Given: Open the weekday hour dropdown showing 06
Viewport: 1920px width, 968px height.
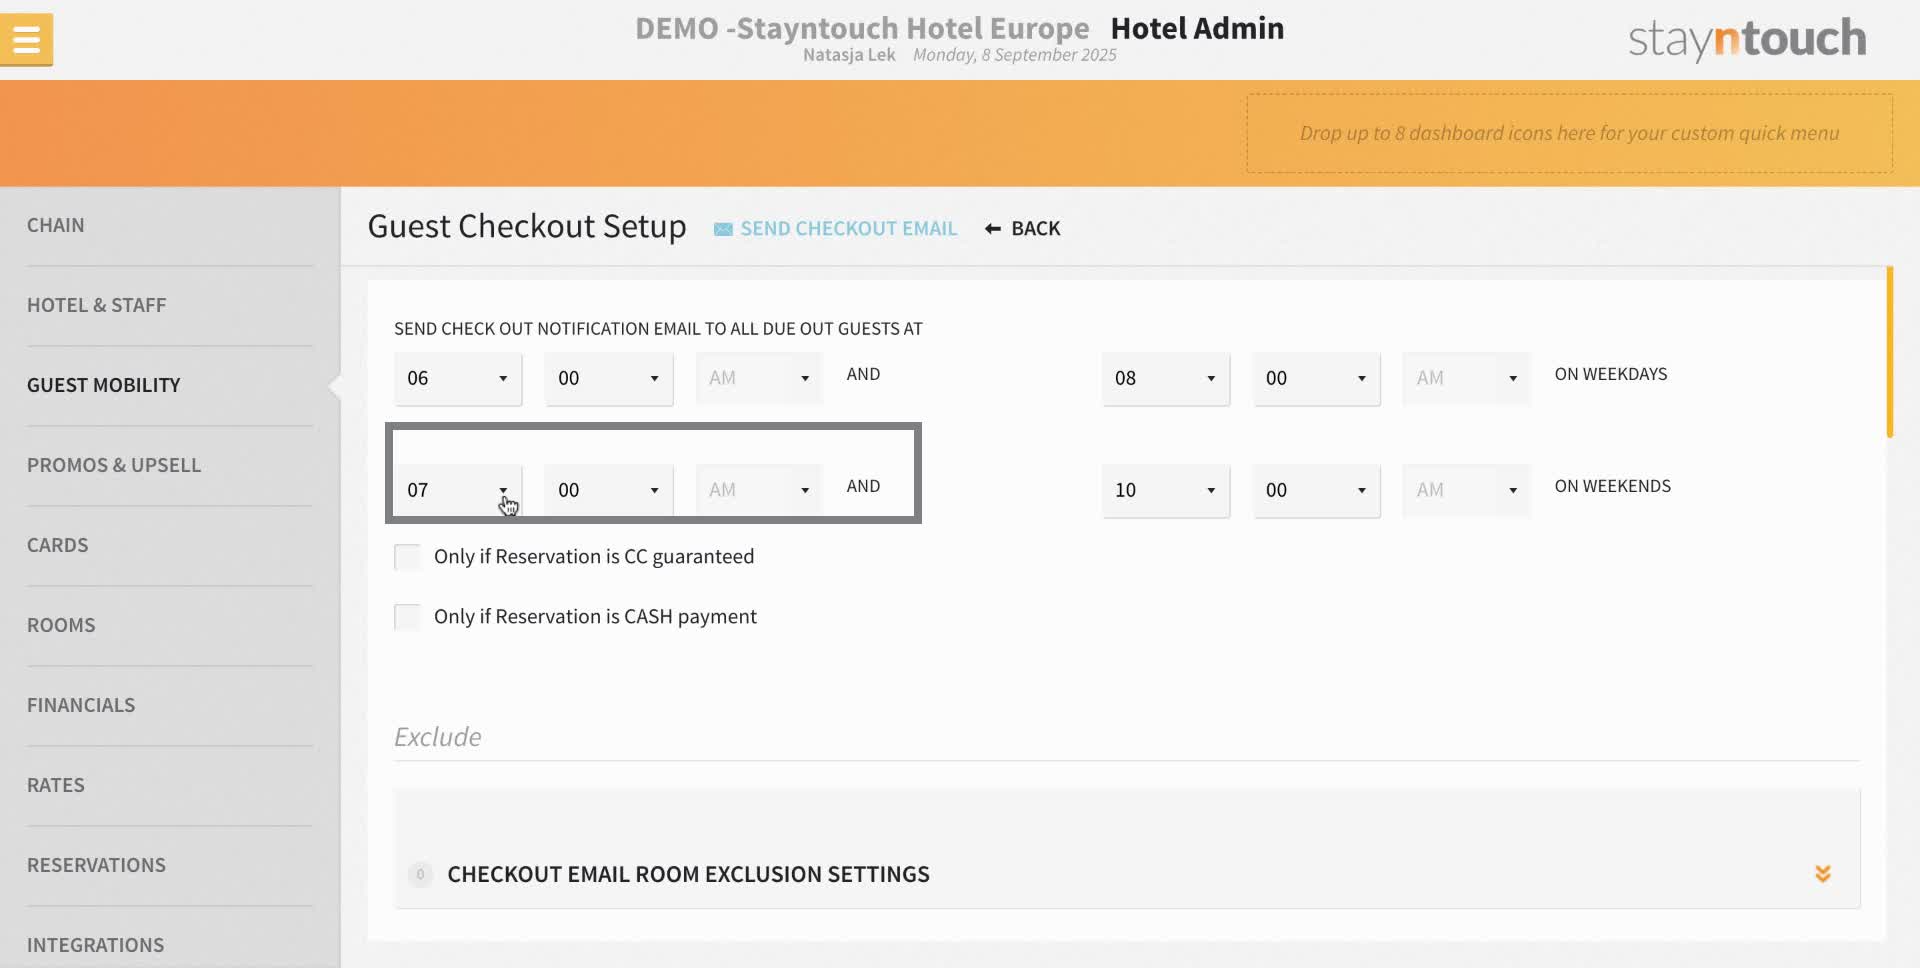Looking at the screenshot, I should coord(457,379).
